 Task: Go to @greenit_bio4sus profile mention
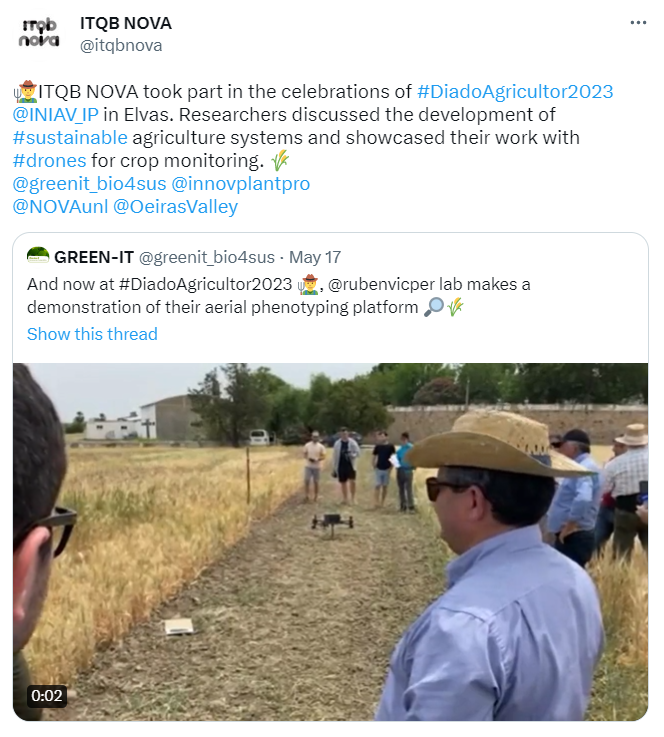tap(89, 184)
